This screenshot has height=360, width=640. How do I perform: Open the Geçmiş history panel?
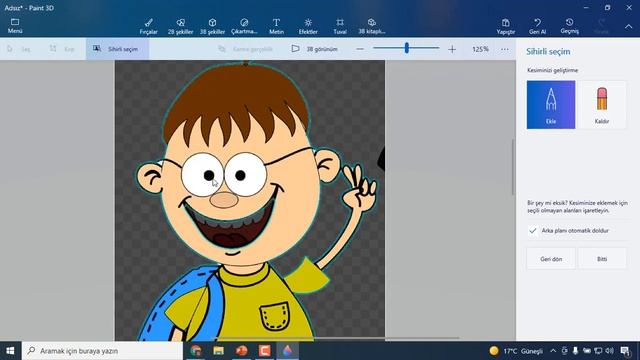tap(569, 26)
